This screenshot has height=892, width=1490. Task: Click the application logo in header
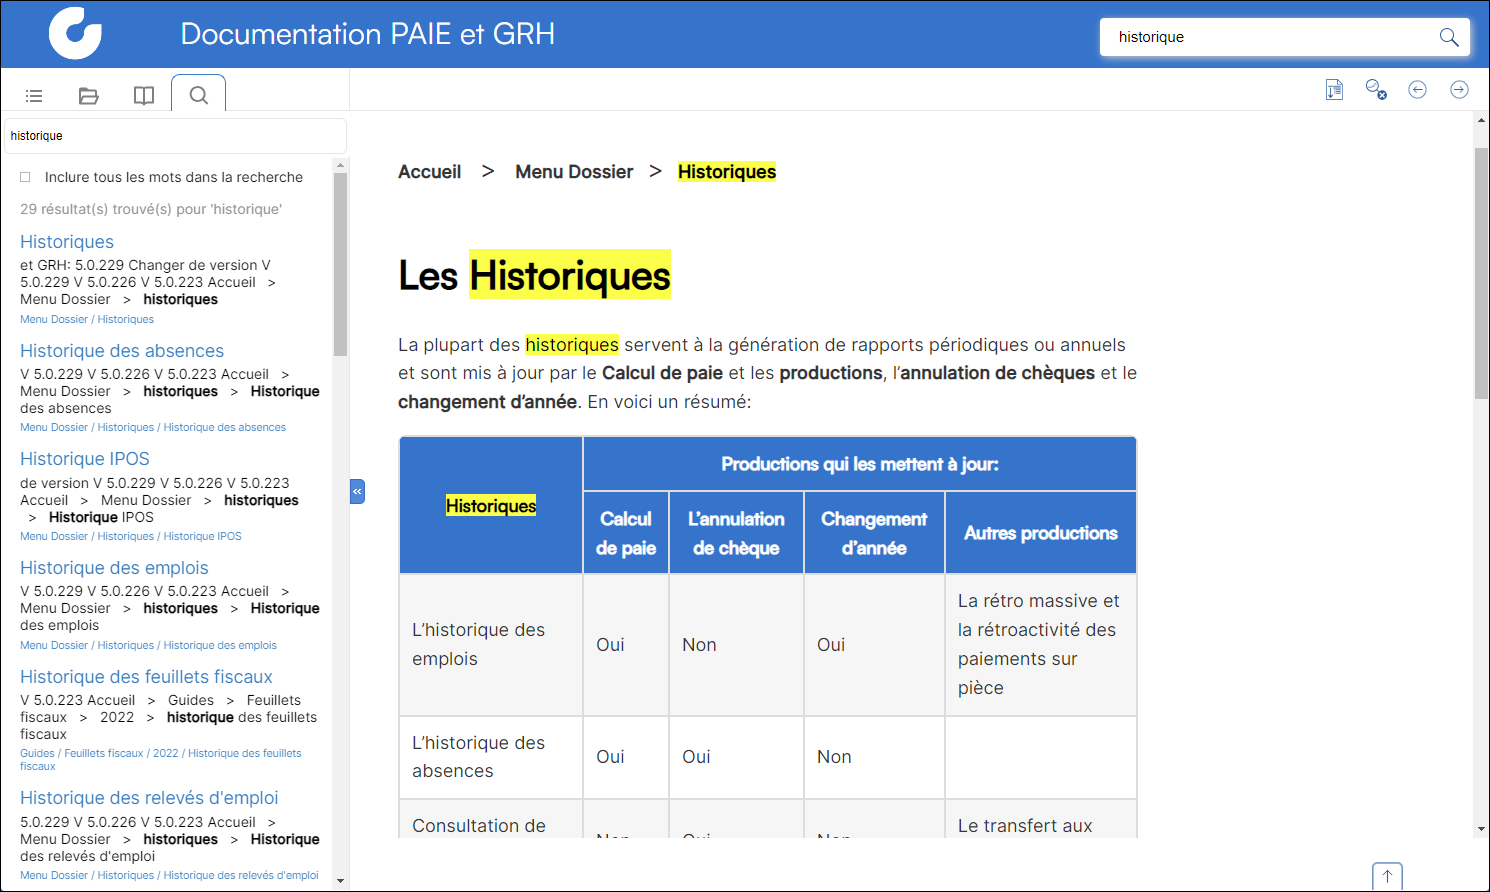75,33
